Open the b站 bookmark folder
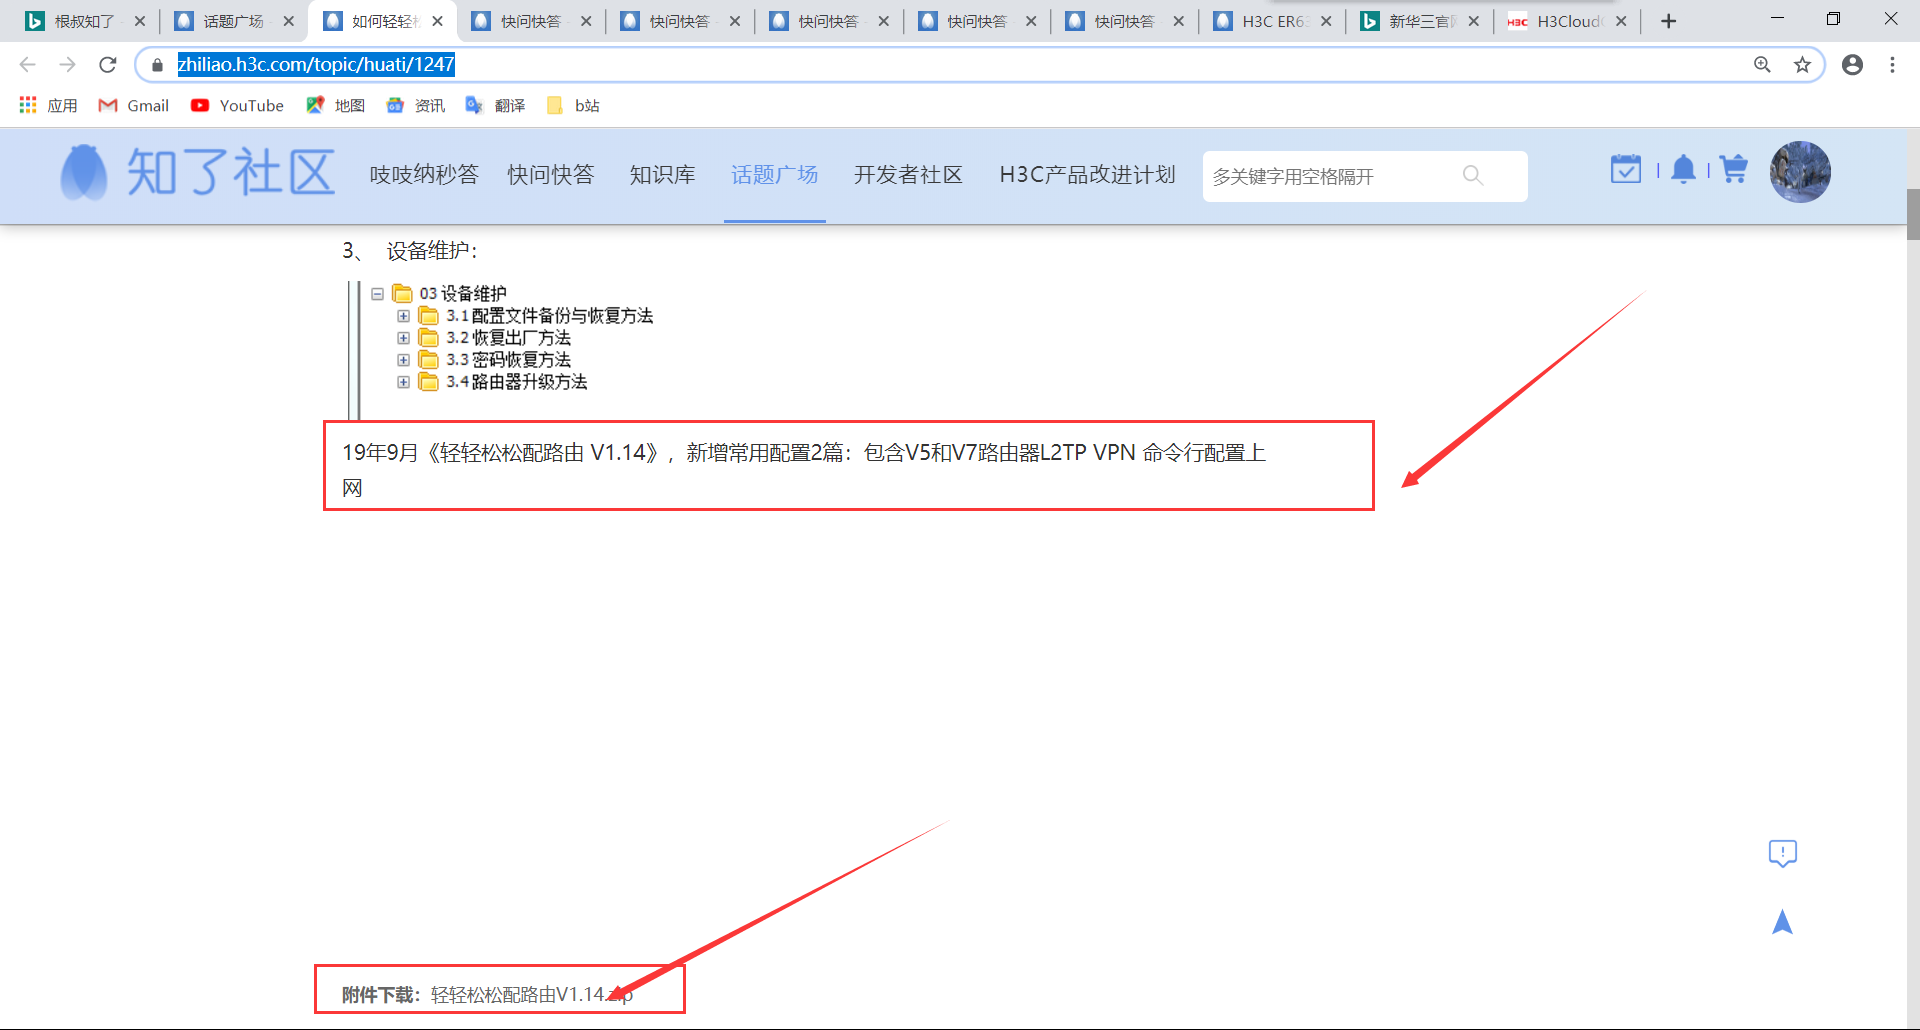 point(573,105)
